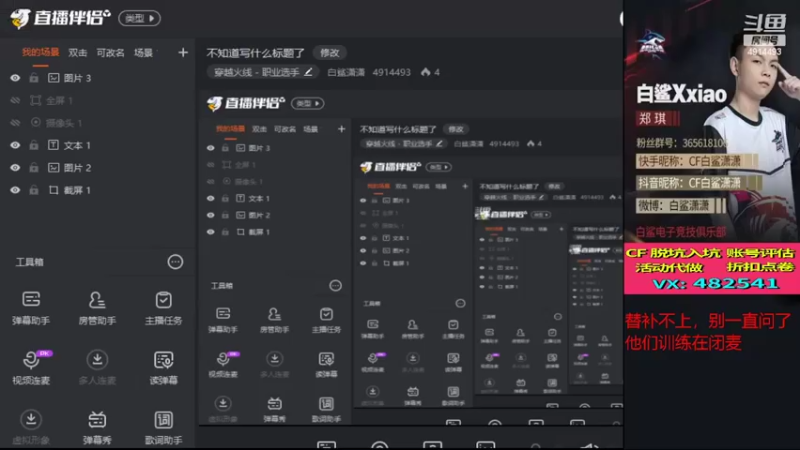Click 主播任务 icon in the first nested preview
Screen dimensions: 800x450
pyautogui.click(x=326, y=313)
